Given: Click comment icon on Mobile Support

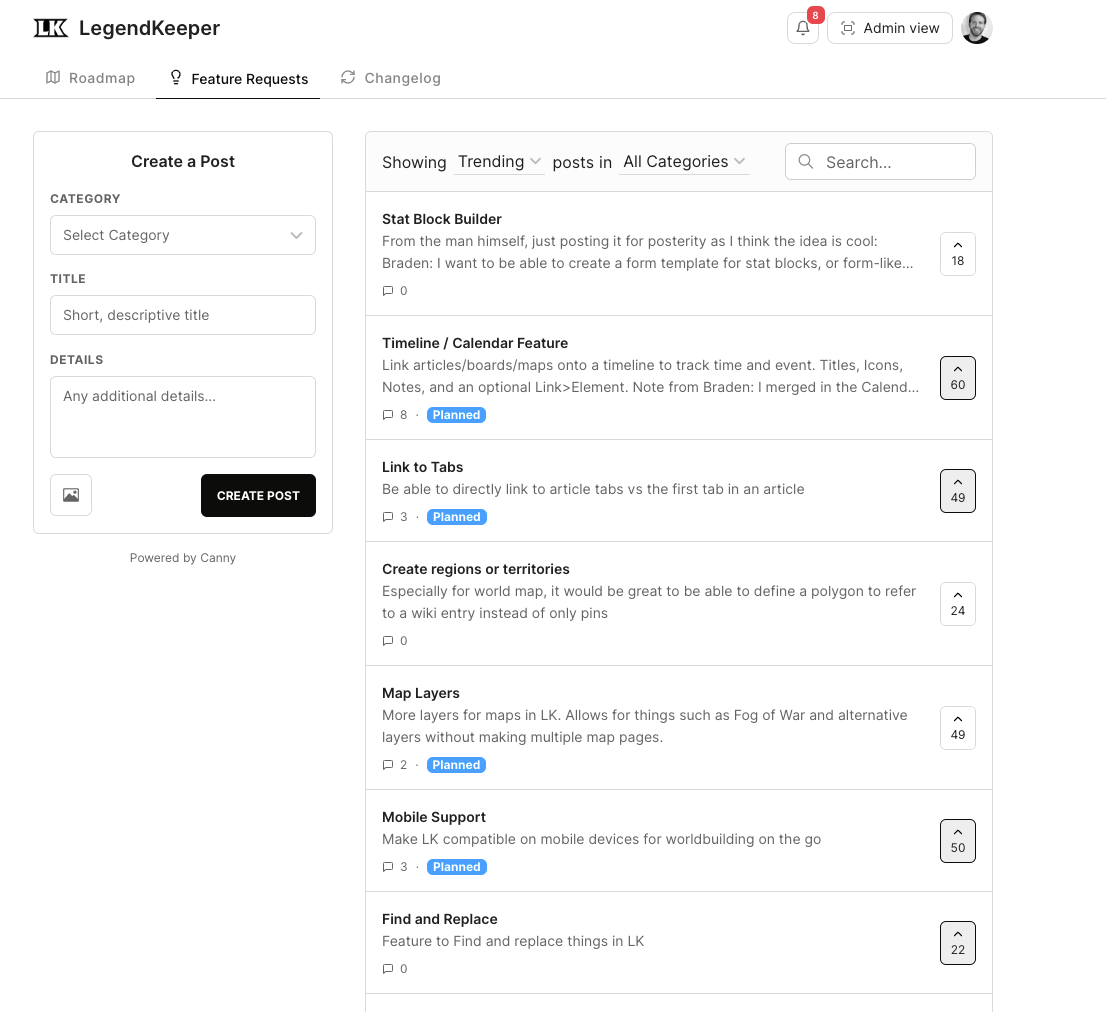Looking at the screenshot, I should pos(388,867).
